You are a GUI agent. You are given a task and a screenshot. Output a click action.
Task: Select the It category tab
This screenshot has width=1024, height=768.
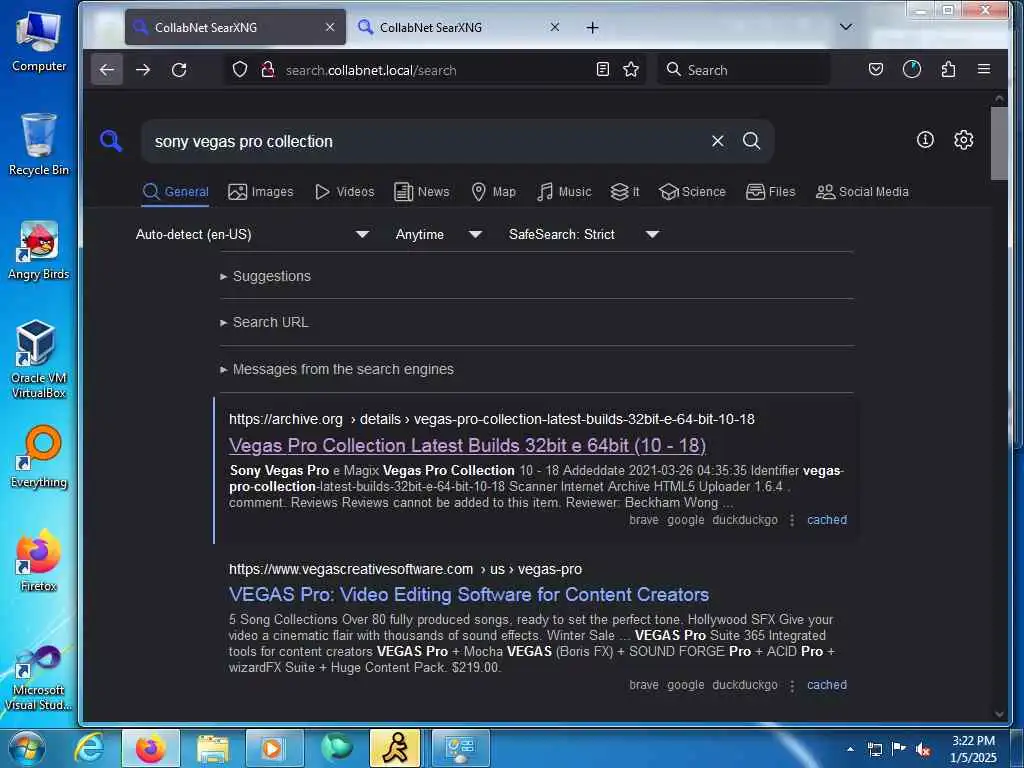[625, 192]
